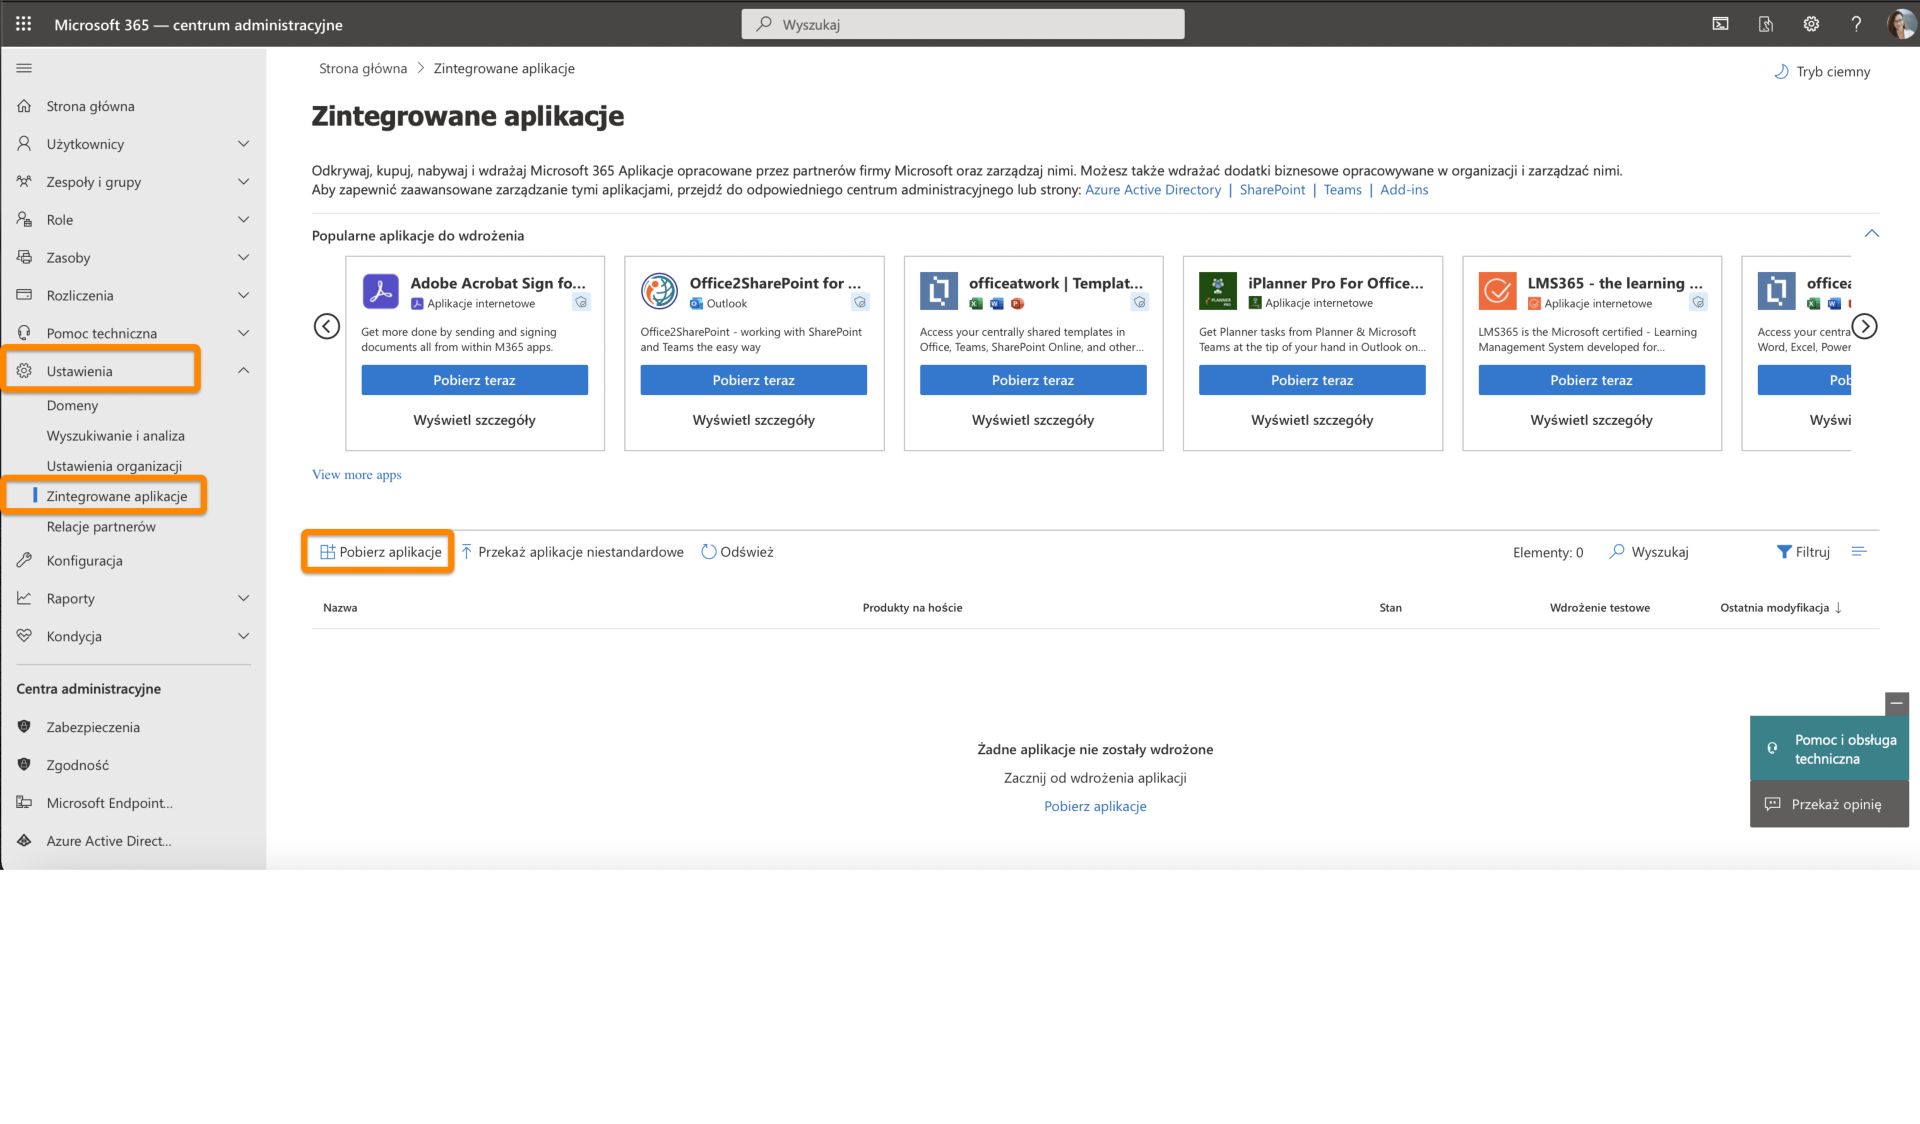Click Pobierz aplikacje in the toolbar
1920x1124 pixels.
coord(380,552)
